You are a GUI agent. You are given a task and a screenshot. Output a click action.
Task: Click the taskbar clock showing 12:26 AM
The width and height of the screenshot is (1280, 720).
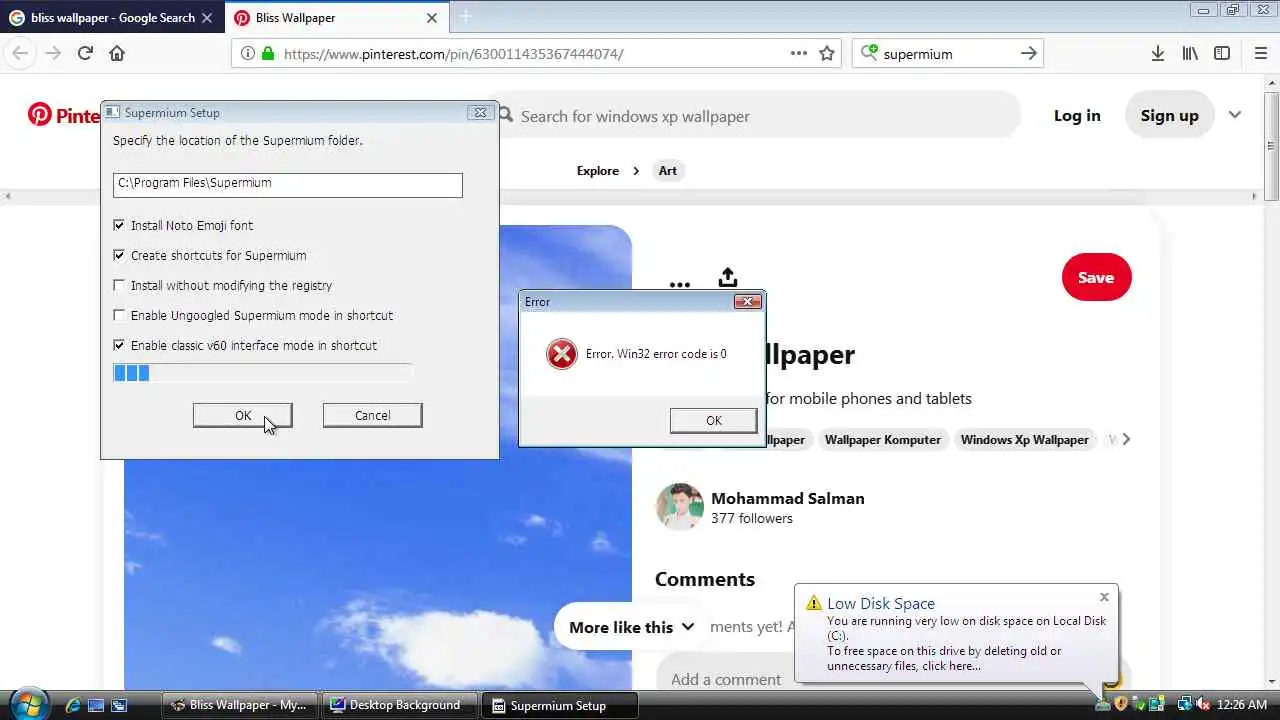[x=1242, y=705]
